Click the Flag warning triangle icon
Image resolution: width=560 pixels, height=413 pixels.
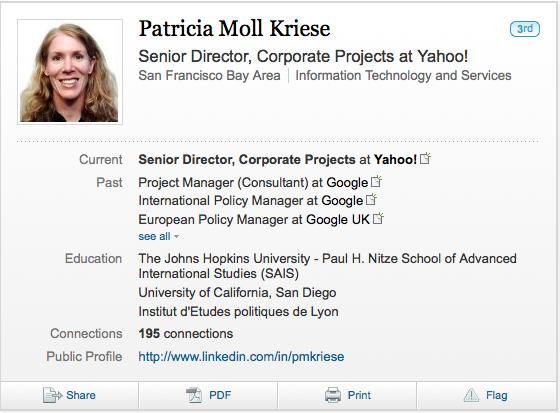471,395
